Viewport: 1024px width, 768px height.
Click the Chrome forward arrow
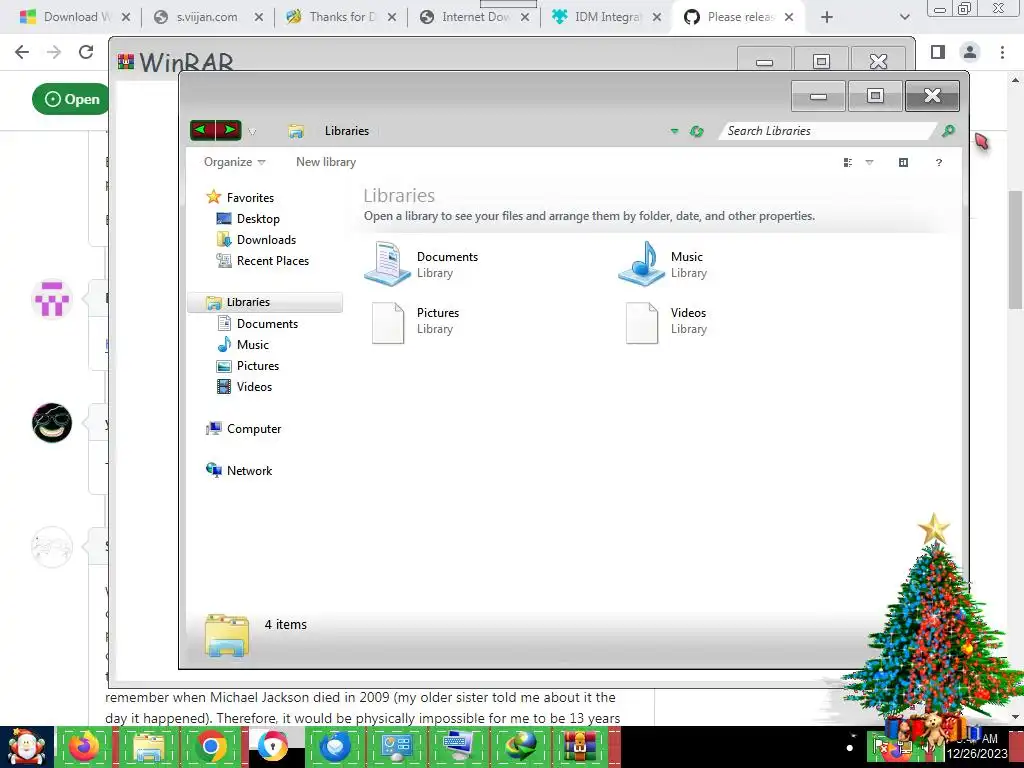(x=54, y=52)
